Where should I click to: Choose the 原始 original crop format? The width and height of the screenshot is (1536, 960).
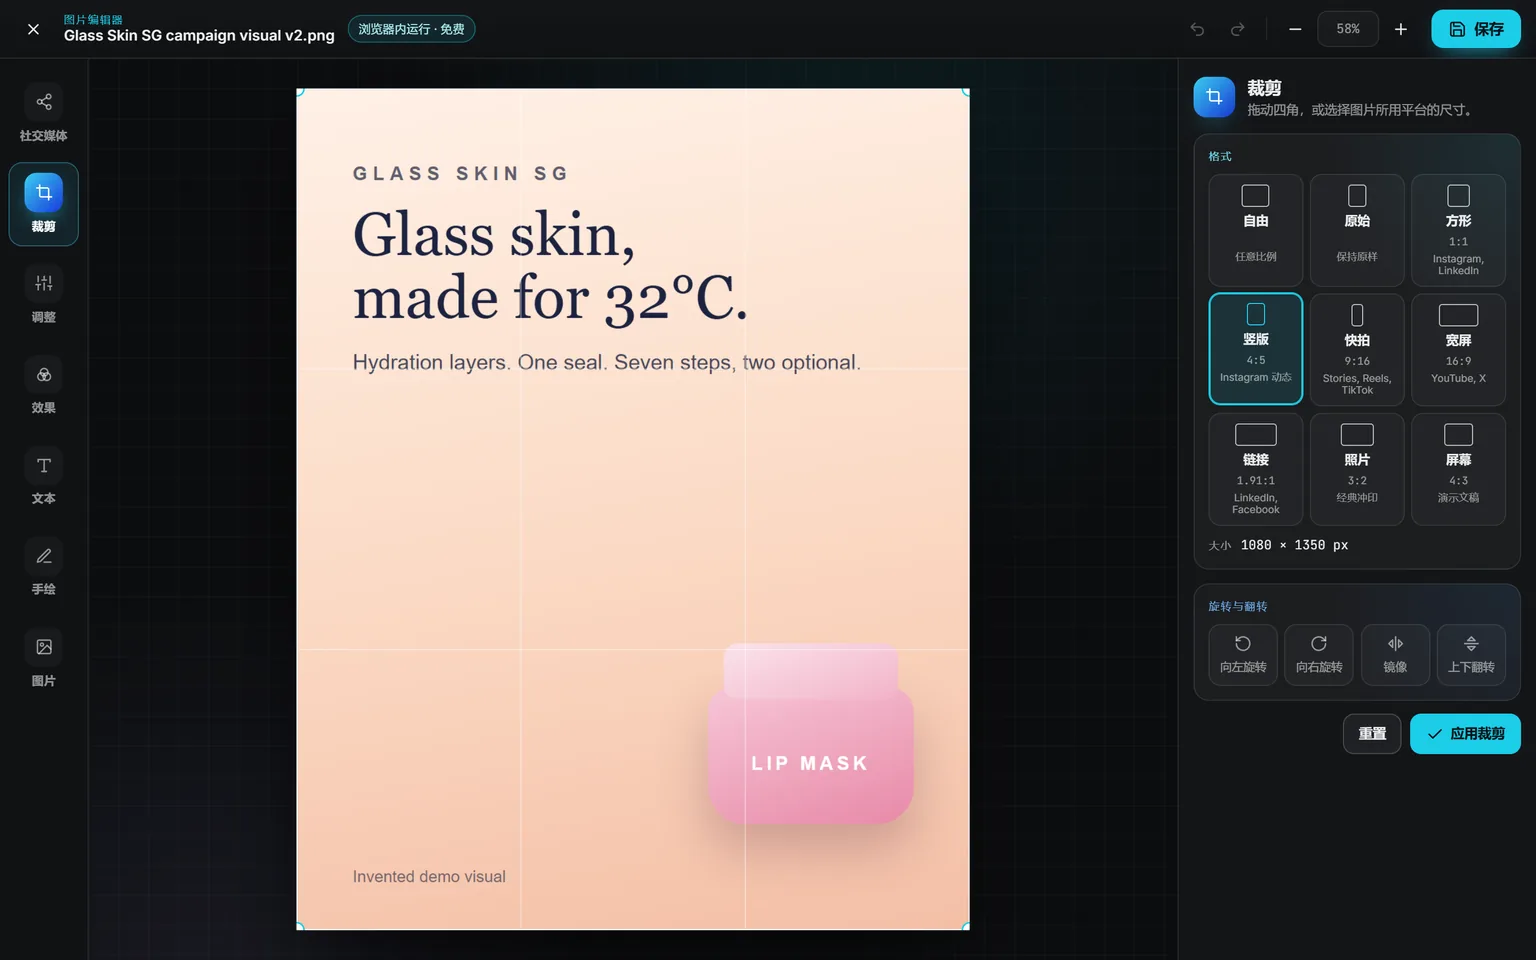(x=1357, y=231)
